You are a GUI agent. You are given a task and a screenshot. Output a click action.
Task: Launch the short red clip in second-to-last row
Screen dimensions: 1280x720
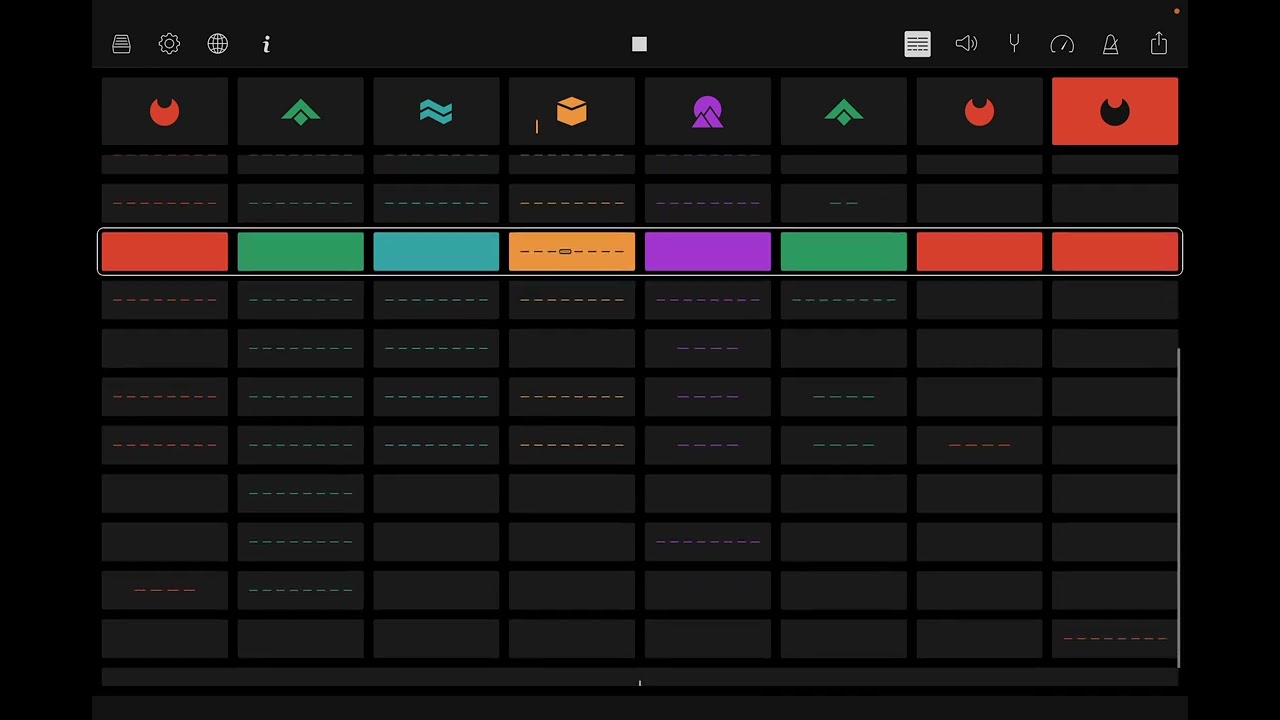[165, 590]
